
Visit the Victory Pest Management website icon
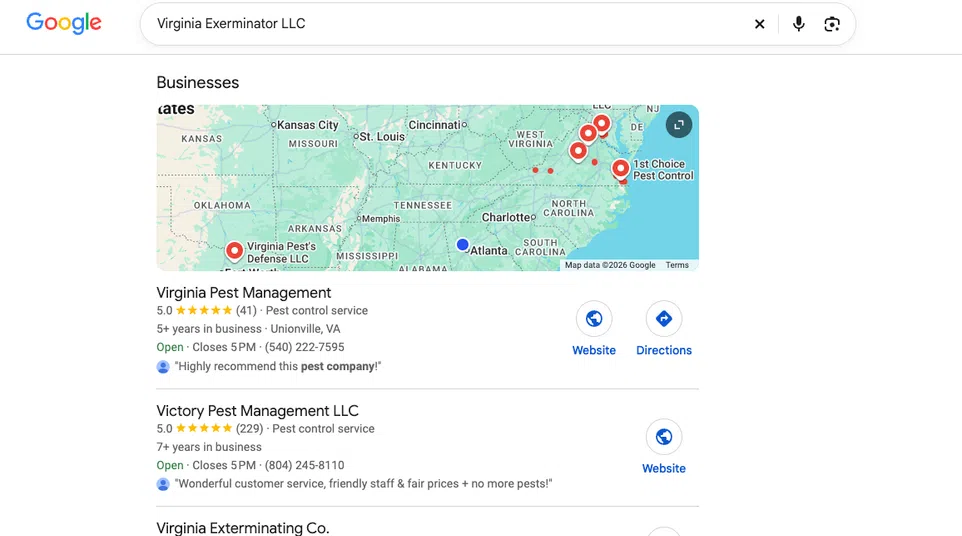tap(664, 437)
